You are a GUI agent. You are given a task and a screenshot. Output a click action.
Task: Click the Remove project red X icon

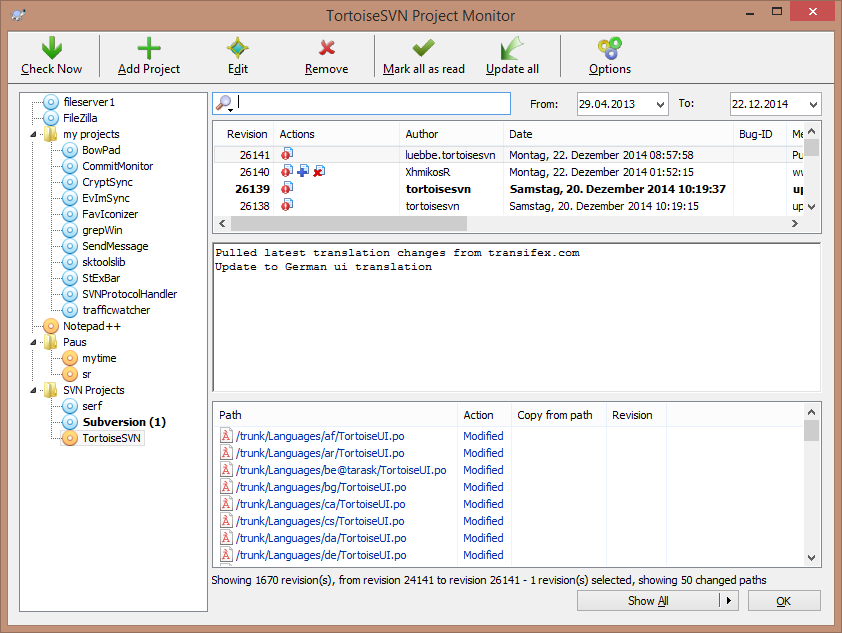coord(326,48)
